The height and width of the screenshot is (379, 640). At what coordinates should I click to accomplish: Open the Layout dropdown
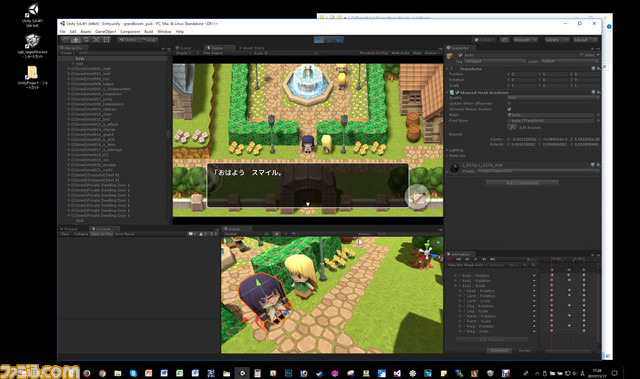[585, 40]
